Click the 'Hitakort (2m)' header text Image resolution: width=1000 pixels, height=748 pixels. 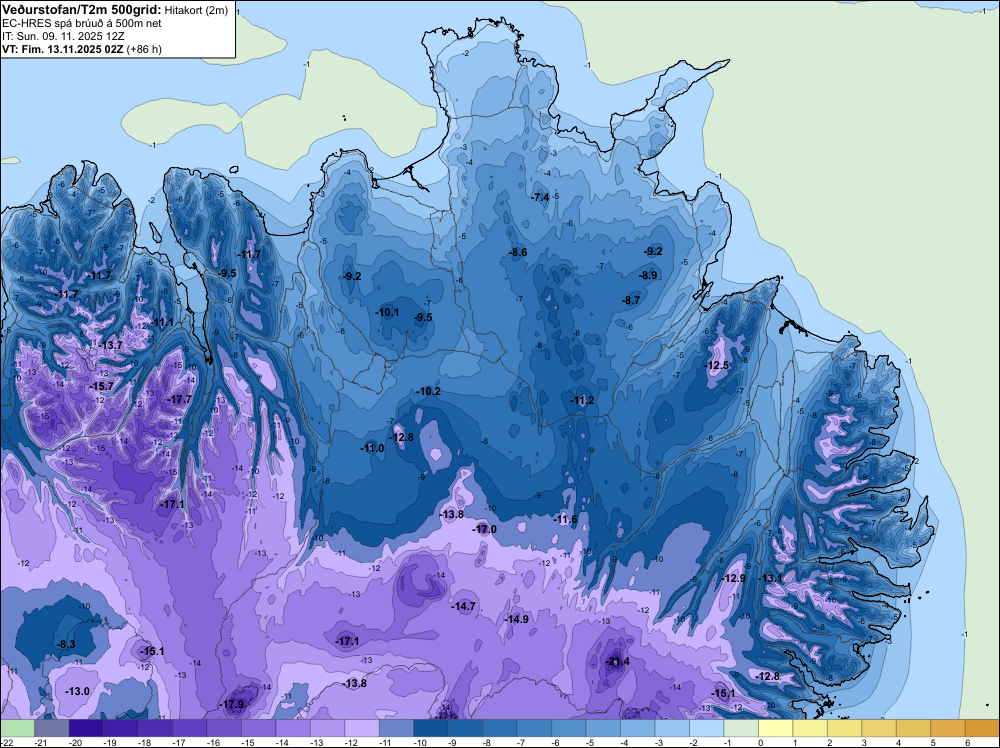196,10
